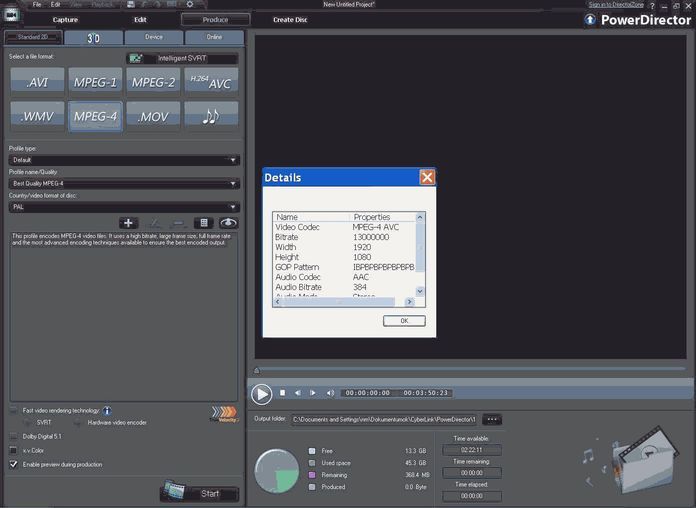Choose MPEG-2 file format
Image resolution: width=696 pixels, height=508 pixels.
pyautogui.click(x=153, y=82)
